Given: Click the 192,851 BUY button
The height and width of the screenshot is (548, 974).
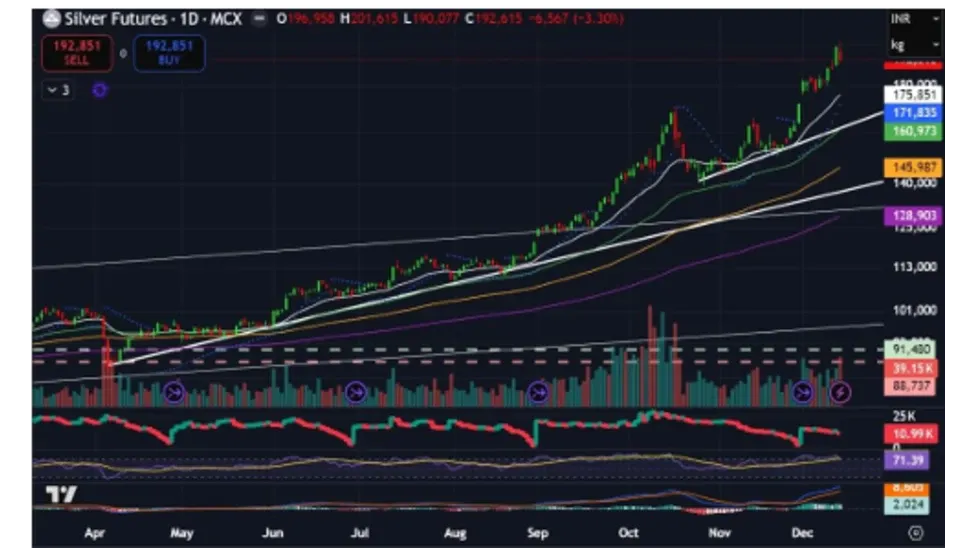Looking at the screenshot, I should tap(169, 53).
